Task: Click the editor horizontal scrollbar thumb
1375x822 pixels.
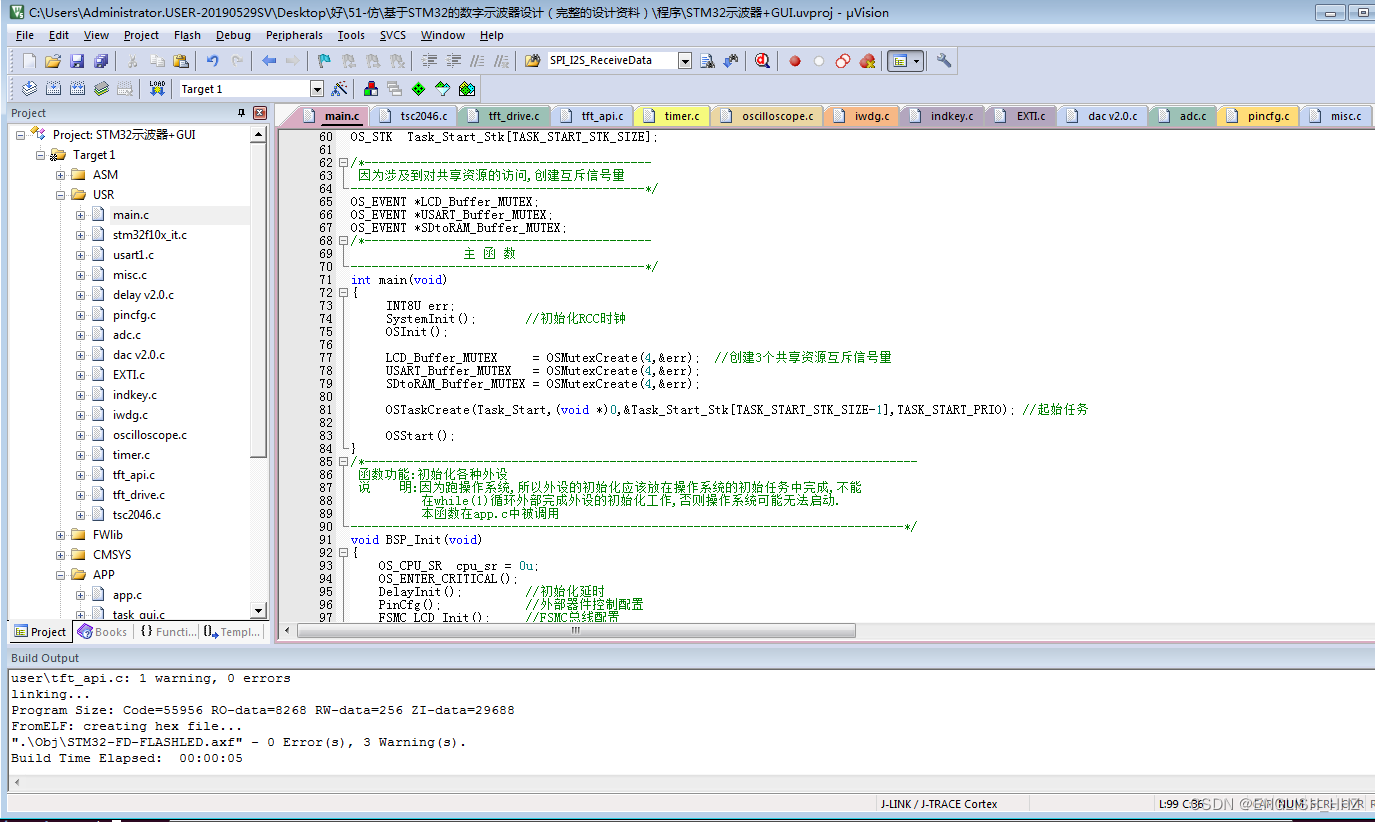Action: [575, 631]
